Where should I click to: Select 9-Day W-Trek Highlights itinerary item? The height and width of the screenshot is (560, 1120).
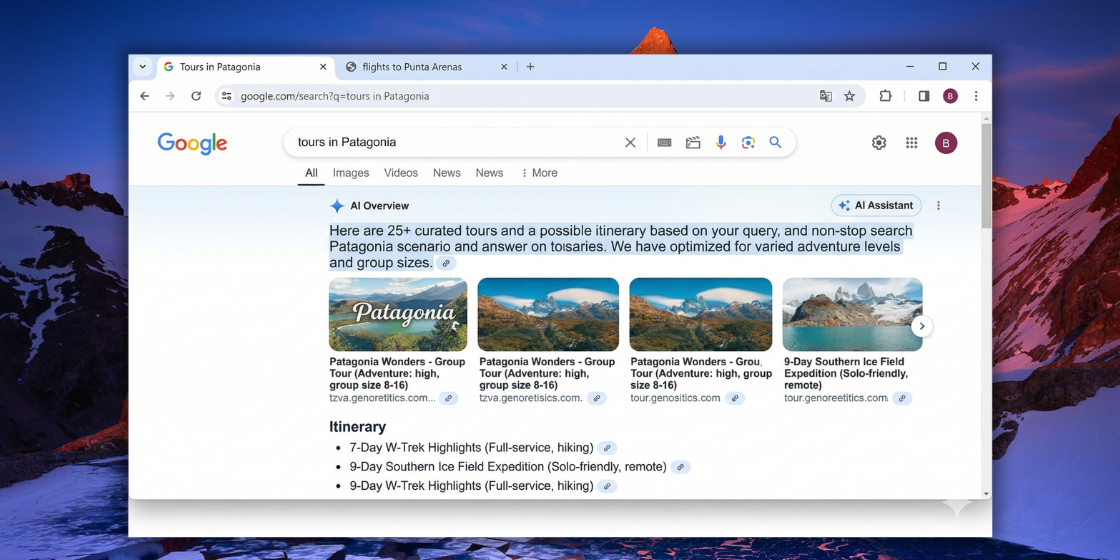(x=471, y=486)
